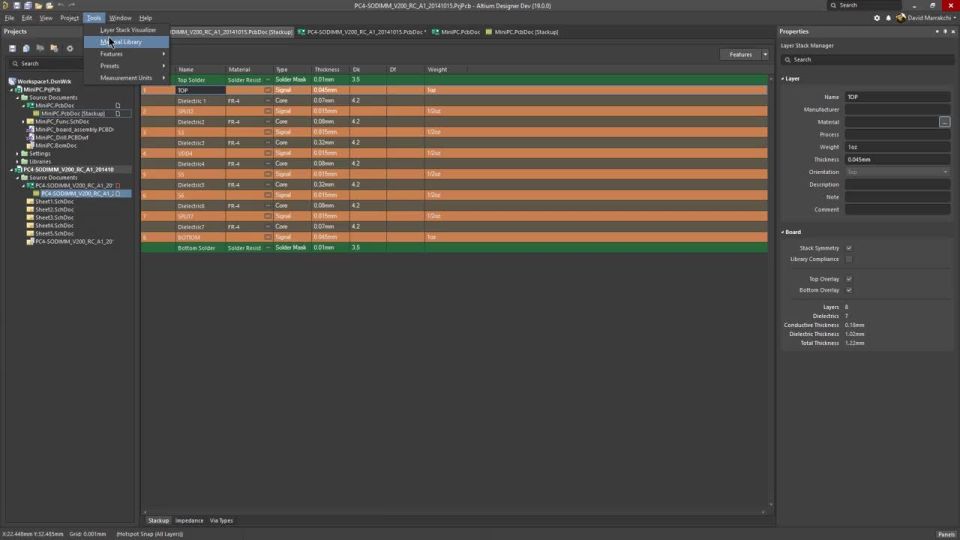960x540 pixels.
Task: Select Material Library from Tools menu
Action: 126,42
